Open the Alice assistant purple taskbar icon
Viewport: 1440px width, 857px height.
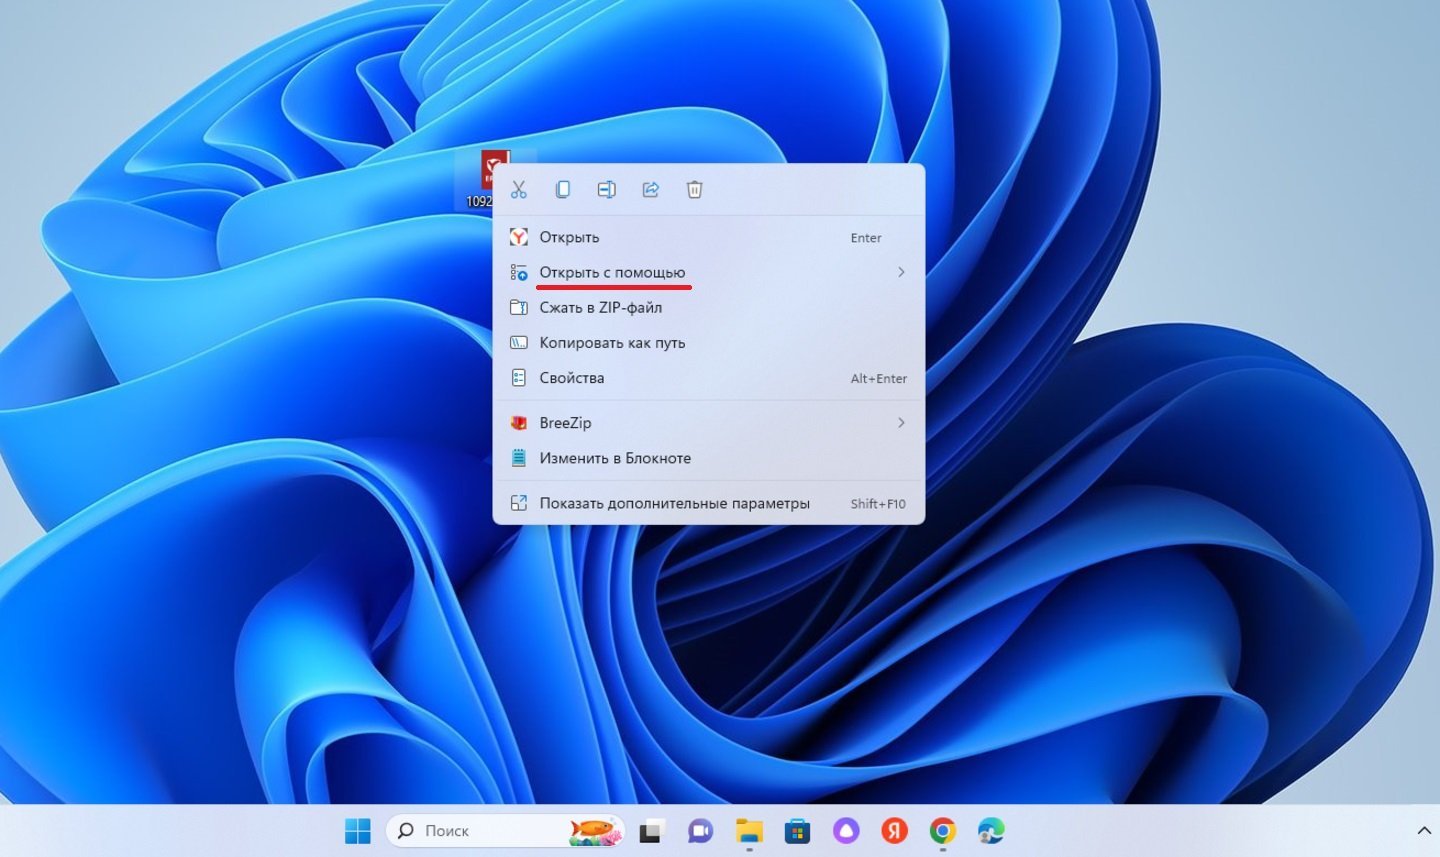846,831
